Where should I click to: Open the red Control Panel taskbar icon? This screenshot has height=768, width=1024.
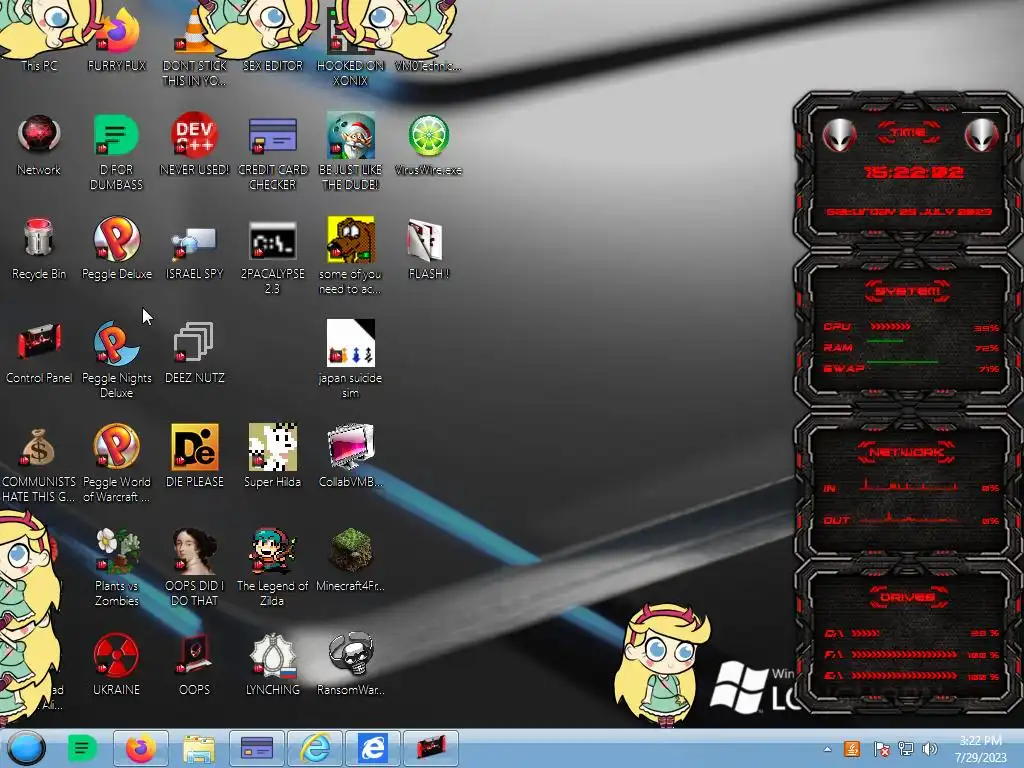431,748
